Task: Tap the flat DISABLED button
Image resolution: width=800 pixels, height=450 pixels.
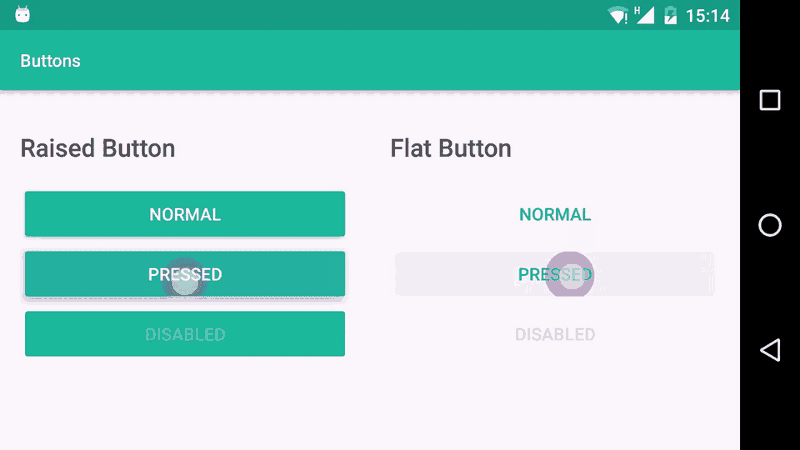Action: point(555,334)
